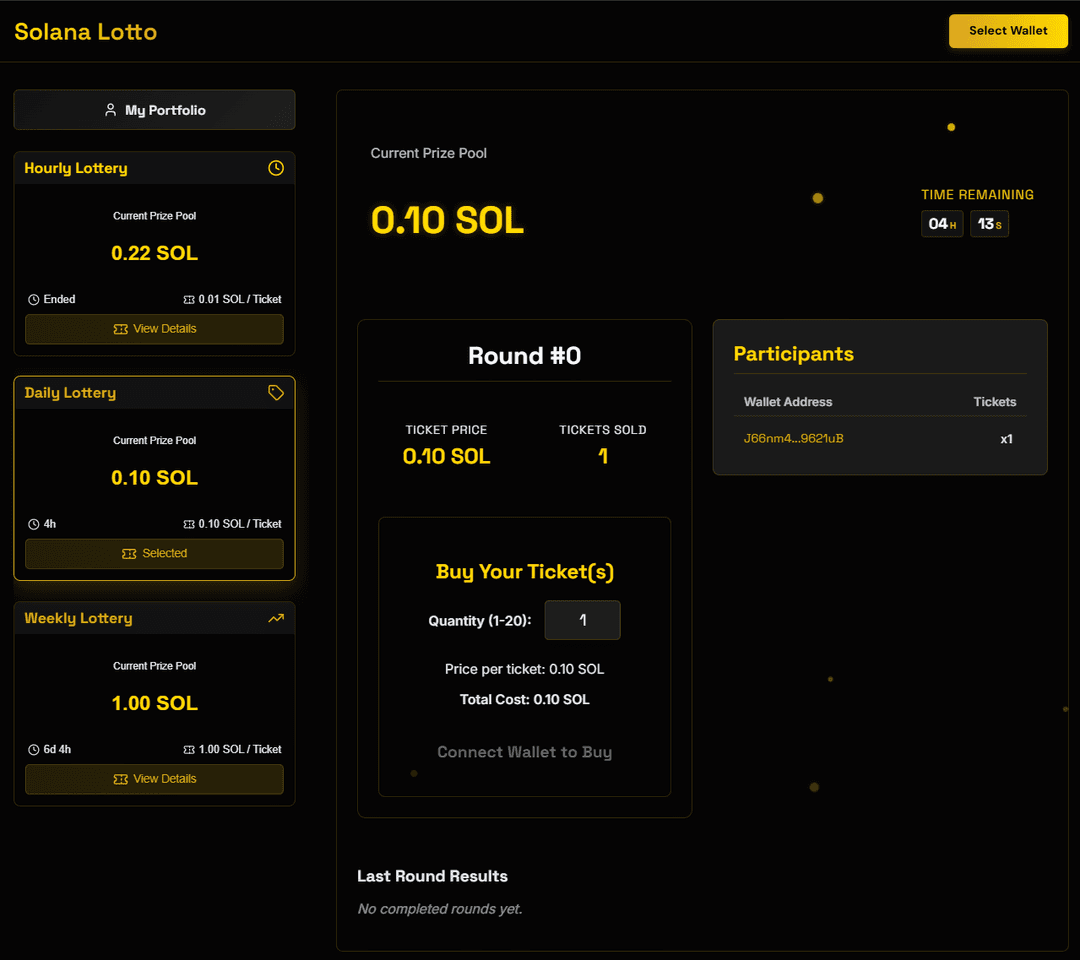Click the TIME REMAINING label
The width and height of the screenshot is (1080, 960).
977,195
